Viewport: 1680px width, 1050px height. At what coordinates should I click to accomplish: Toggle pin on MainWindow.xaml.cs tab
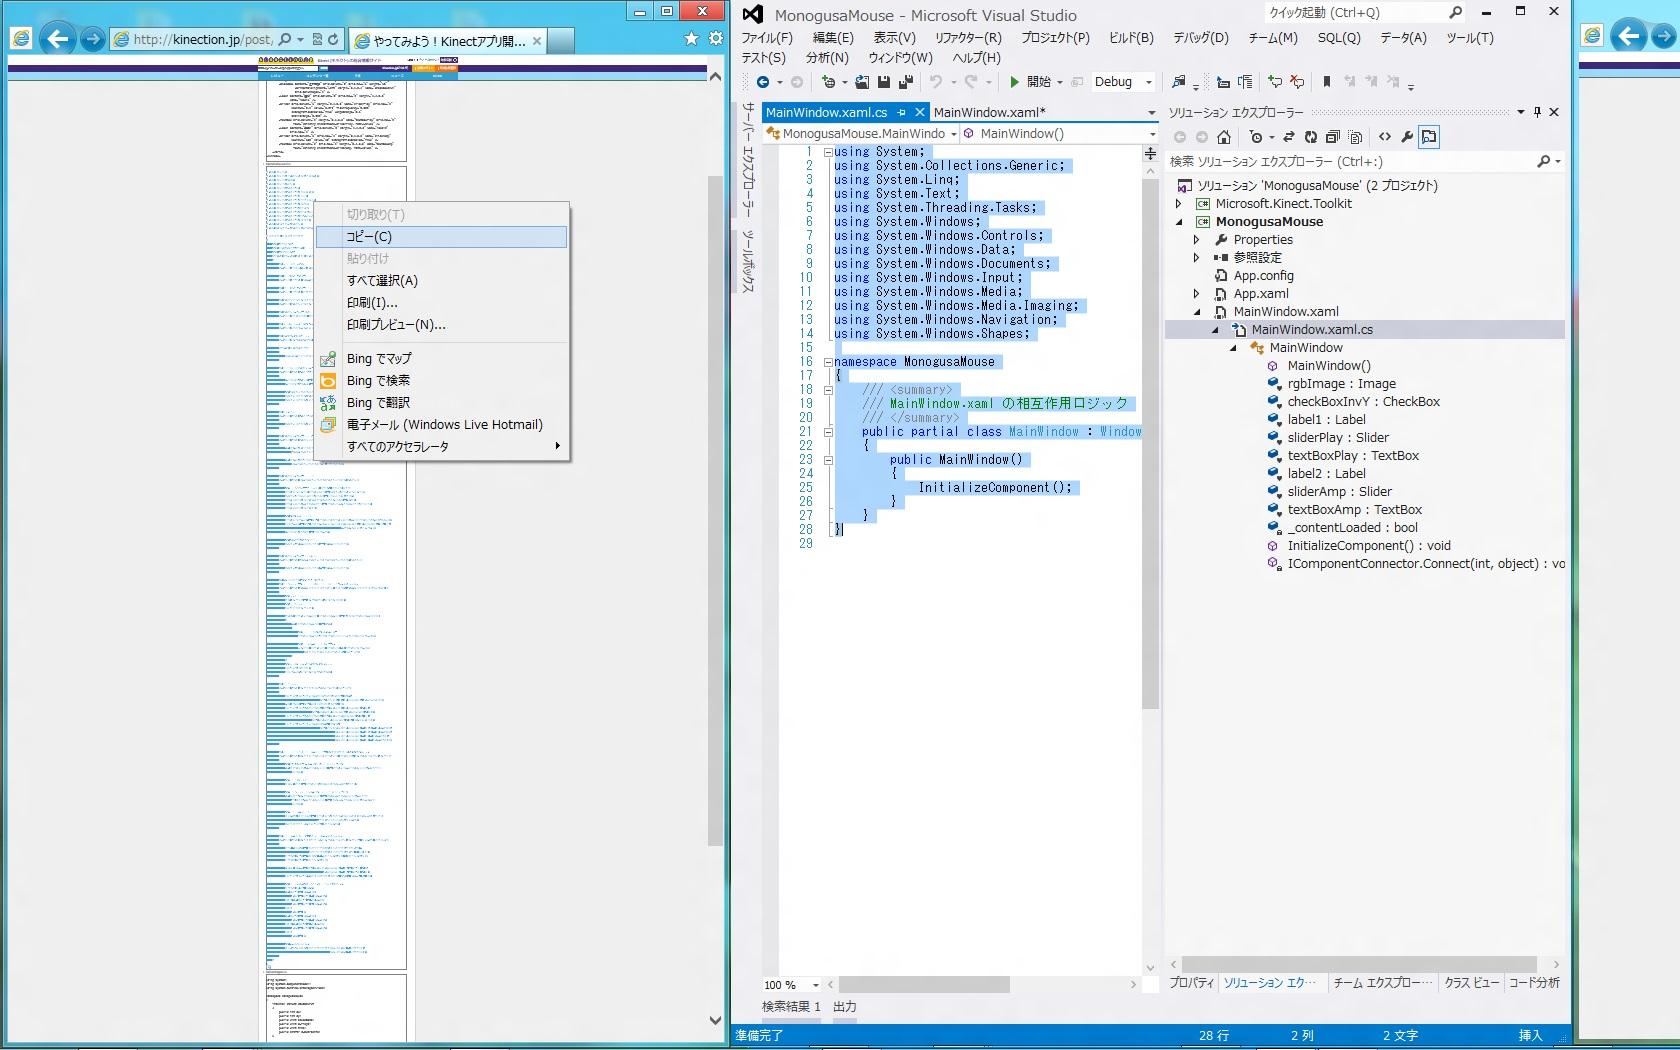point(902,112)
